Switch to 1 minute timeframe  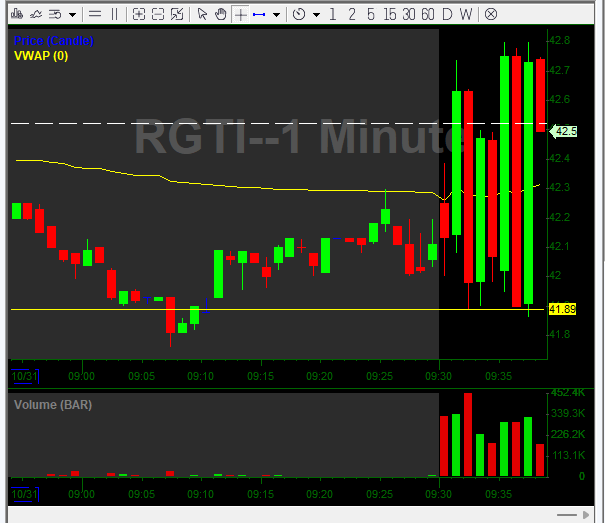[333, 15]
